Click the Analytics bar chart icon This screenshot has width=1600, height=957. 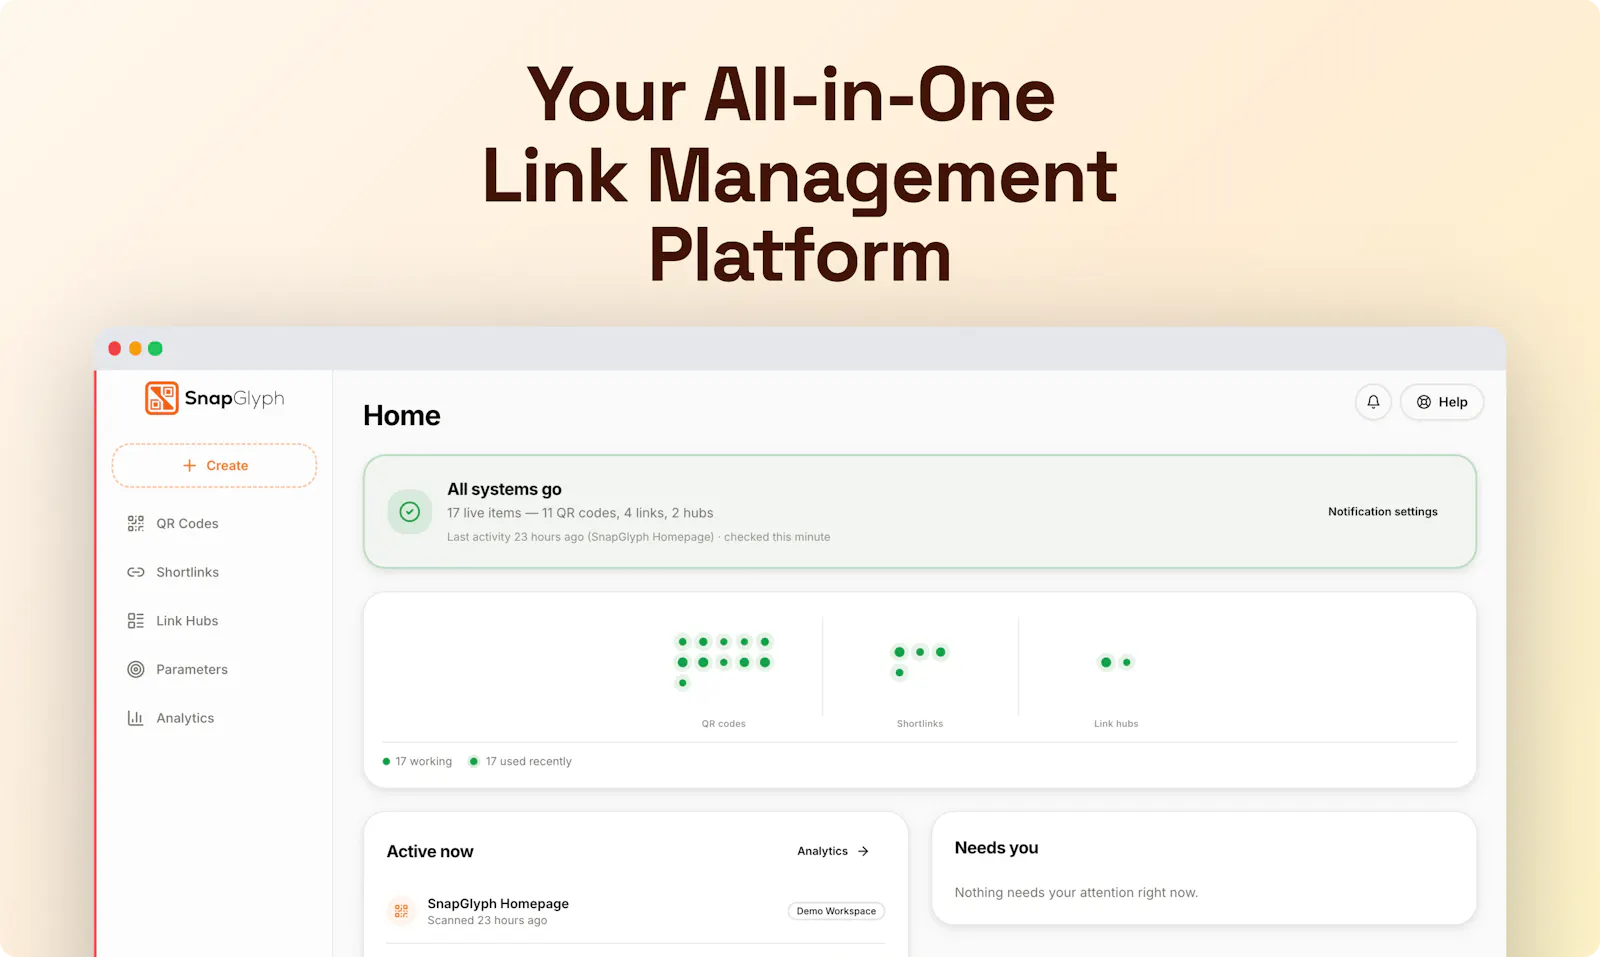(x=136, y=718)
